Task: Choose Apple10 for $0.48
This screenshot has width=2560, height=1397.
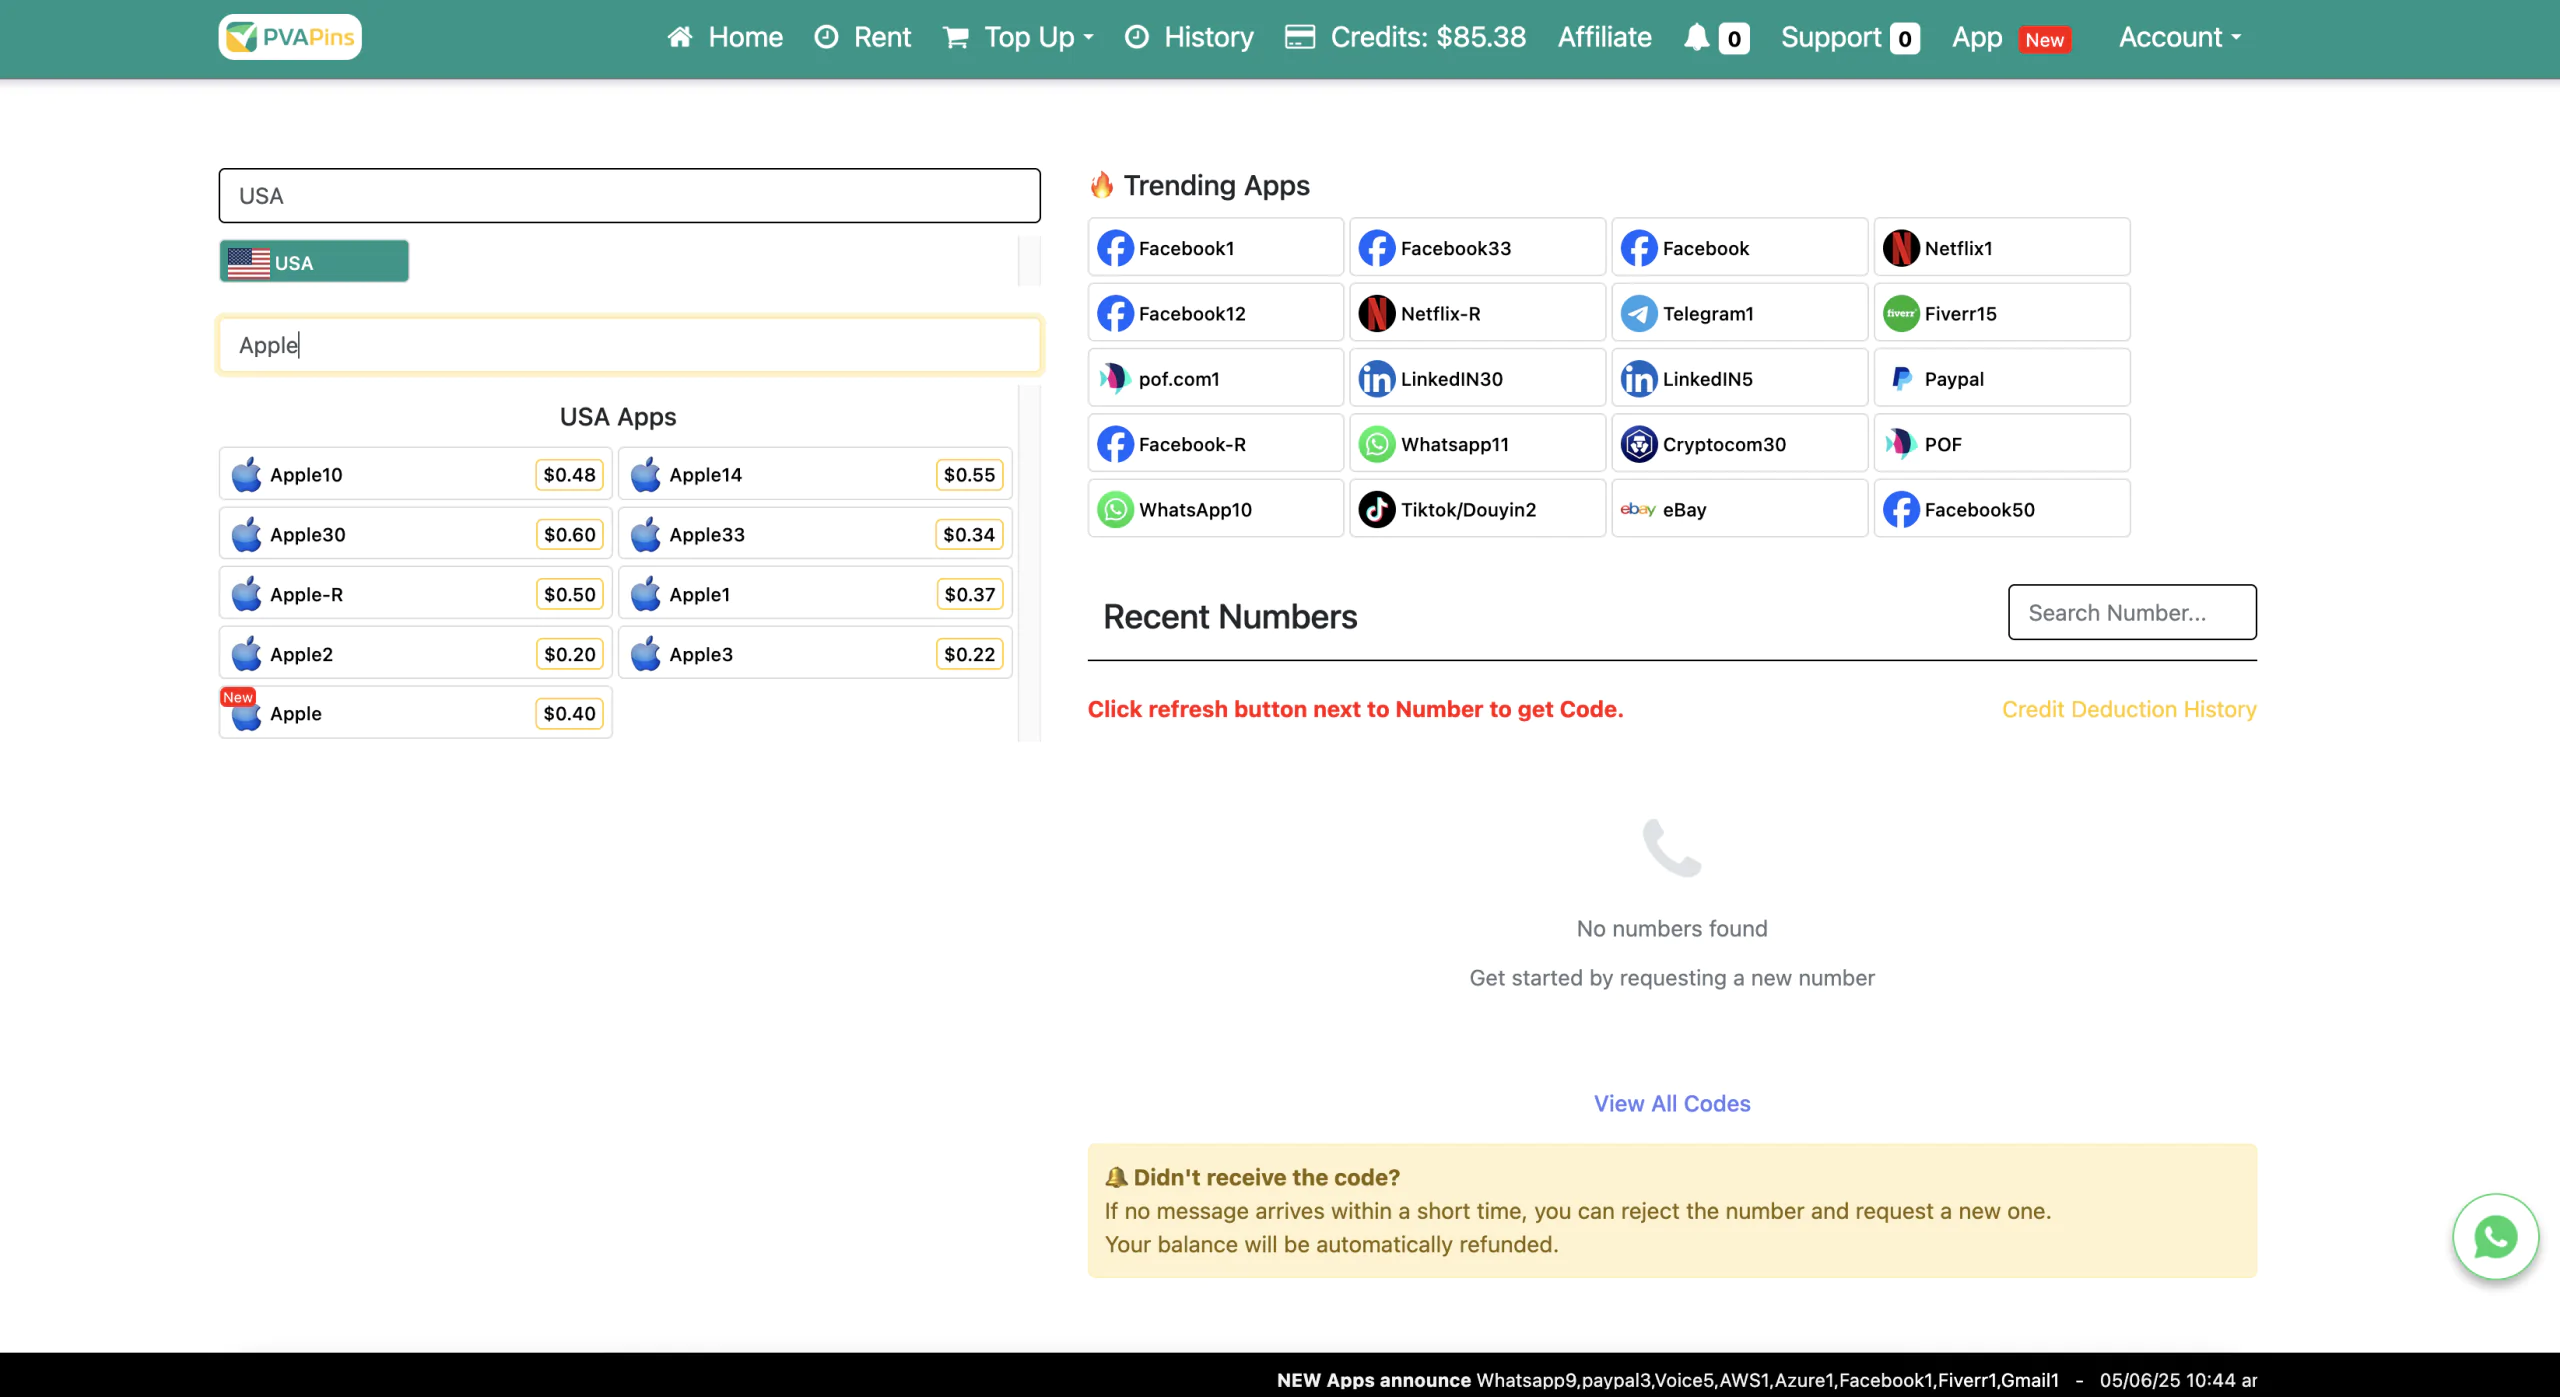Action: (415, 474)
